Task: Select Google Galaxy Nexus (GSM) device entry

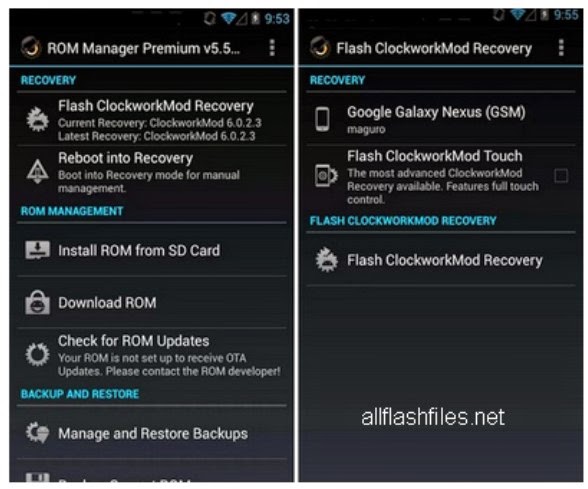Action: [441, 119]
